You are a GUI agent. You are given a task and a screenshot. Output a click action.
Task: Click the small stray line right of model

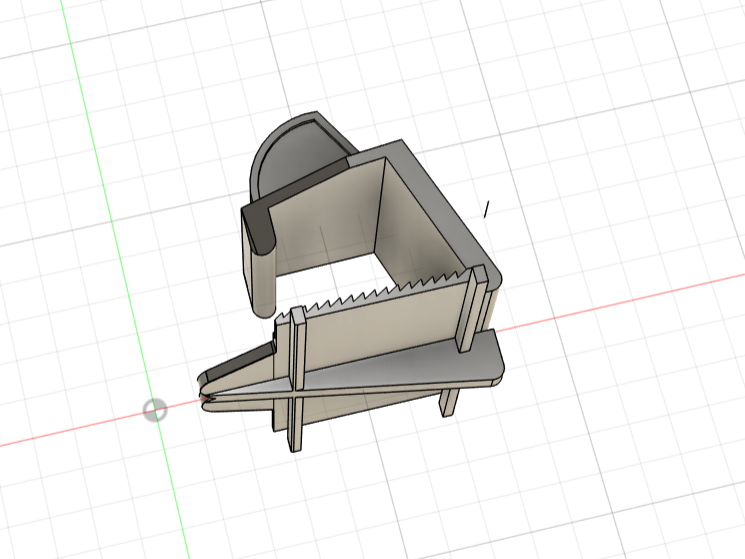pyautogui.click(x=486, y=209)
